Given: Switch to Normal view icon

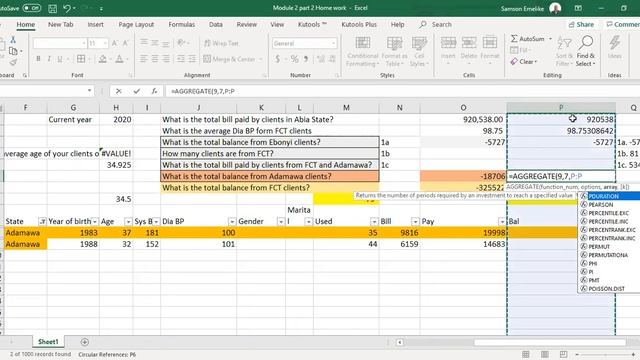Looking at the screenshot, I should (526, 354).
